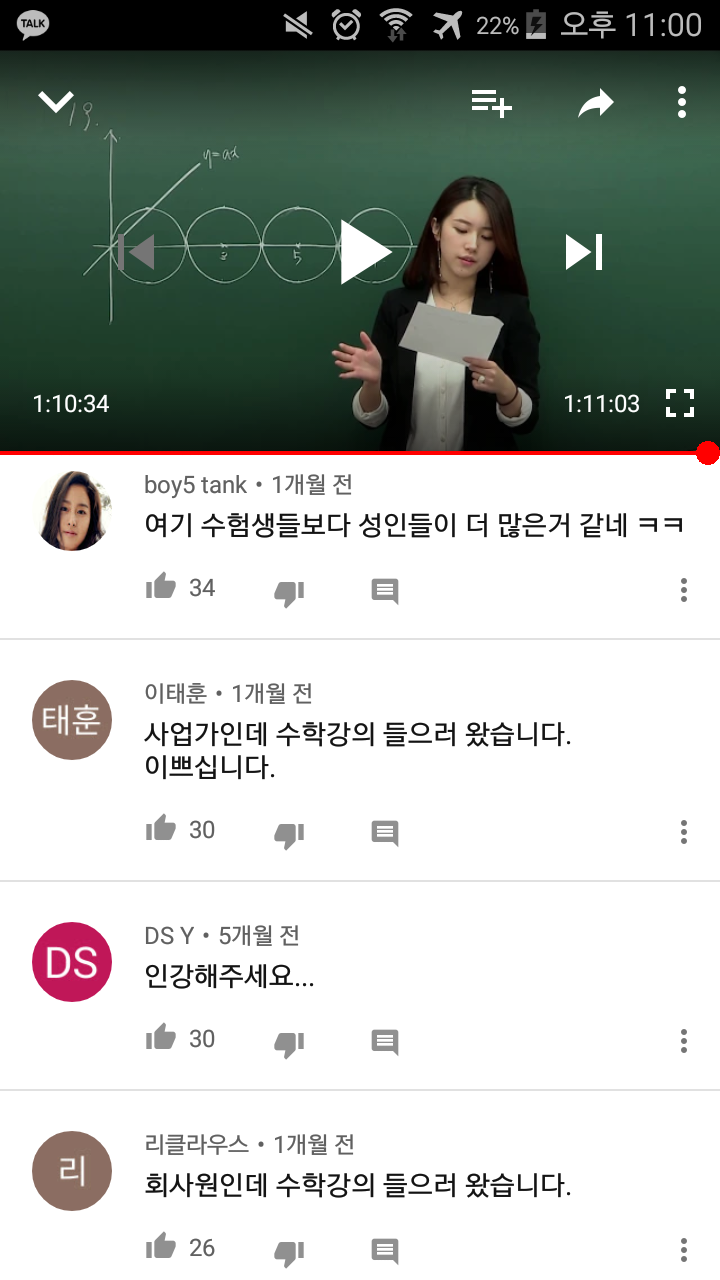Share the video using arrow icon
720x1280 pixels.
coord(596,102)
